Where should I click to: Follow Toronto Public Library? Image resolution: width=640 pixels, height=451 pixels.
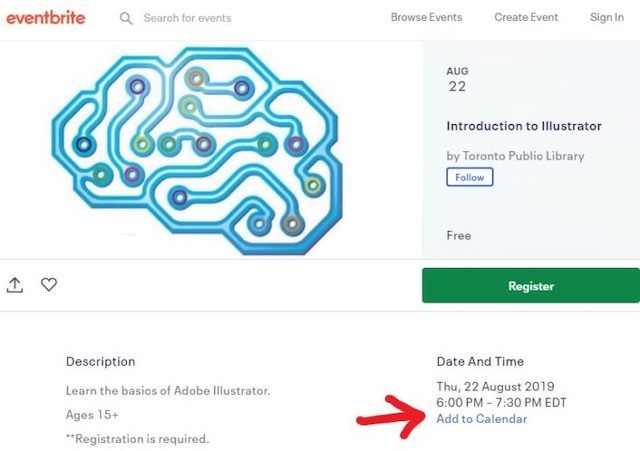tap(469, 177)
